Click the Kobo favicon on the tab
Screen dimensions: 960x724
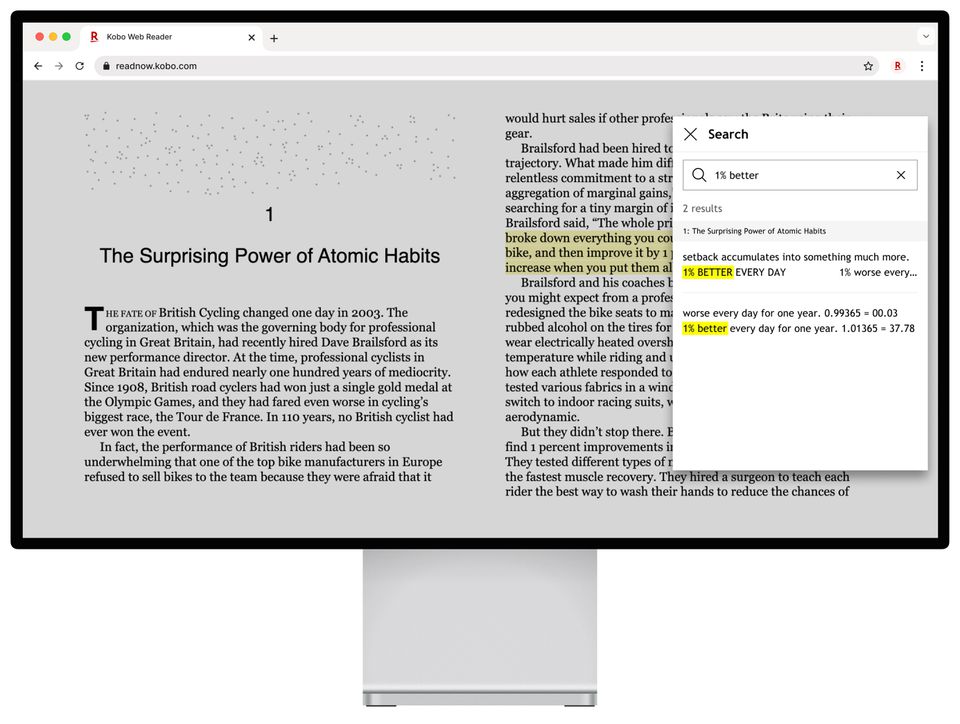94,37
